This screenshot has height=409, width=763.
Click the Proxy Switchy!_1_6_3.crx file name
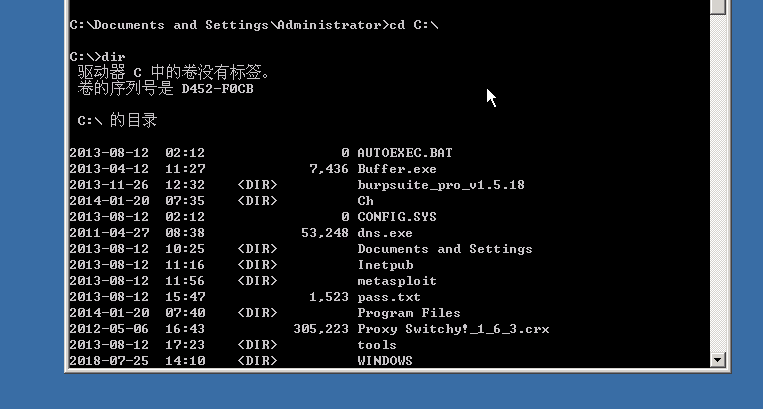click(x=453, y=329)
